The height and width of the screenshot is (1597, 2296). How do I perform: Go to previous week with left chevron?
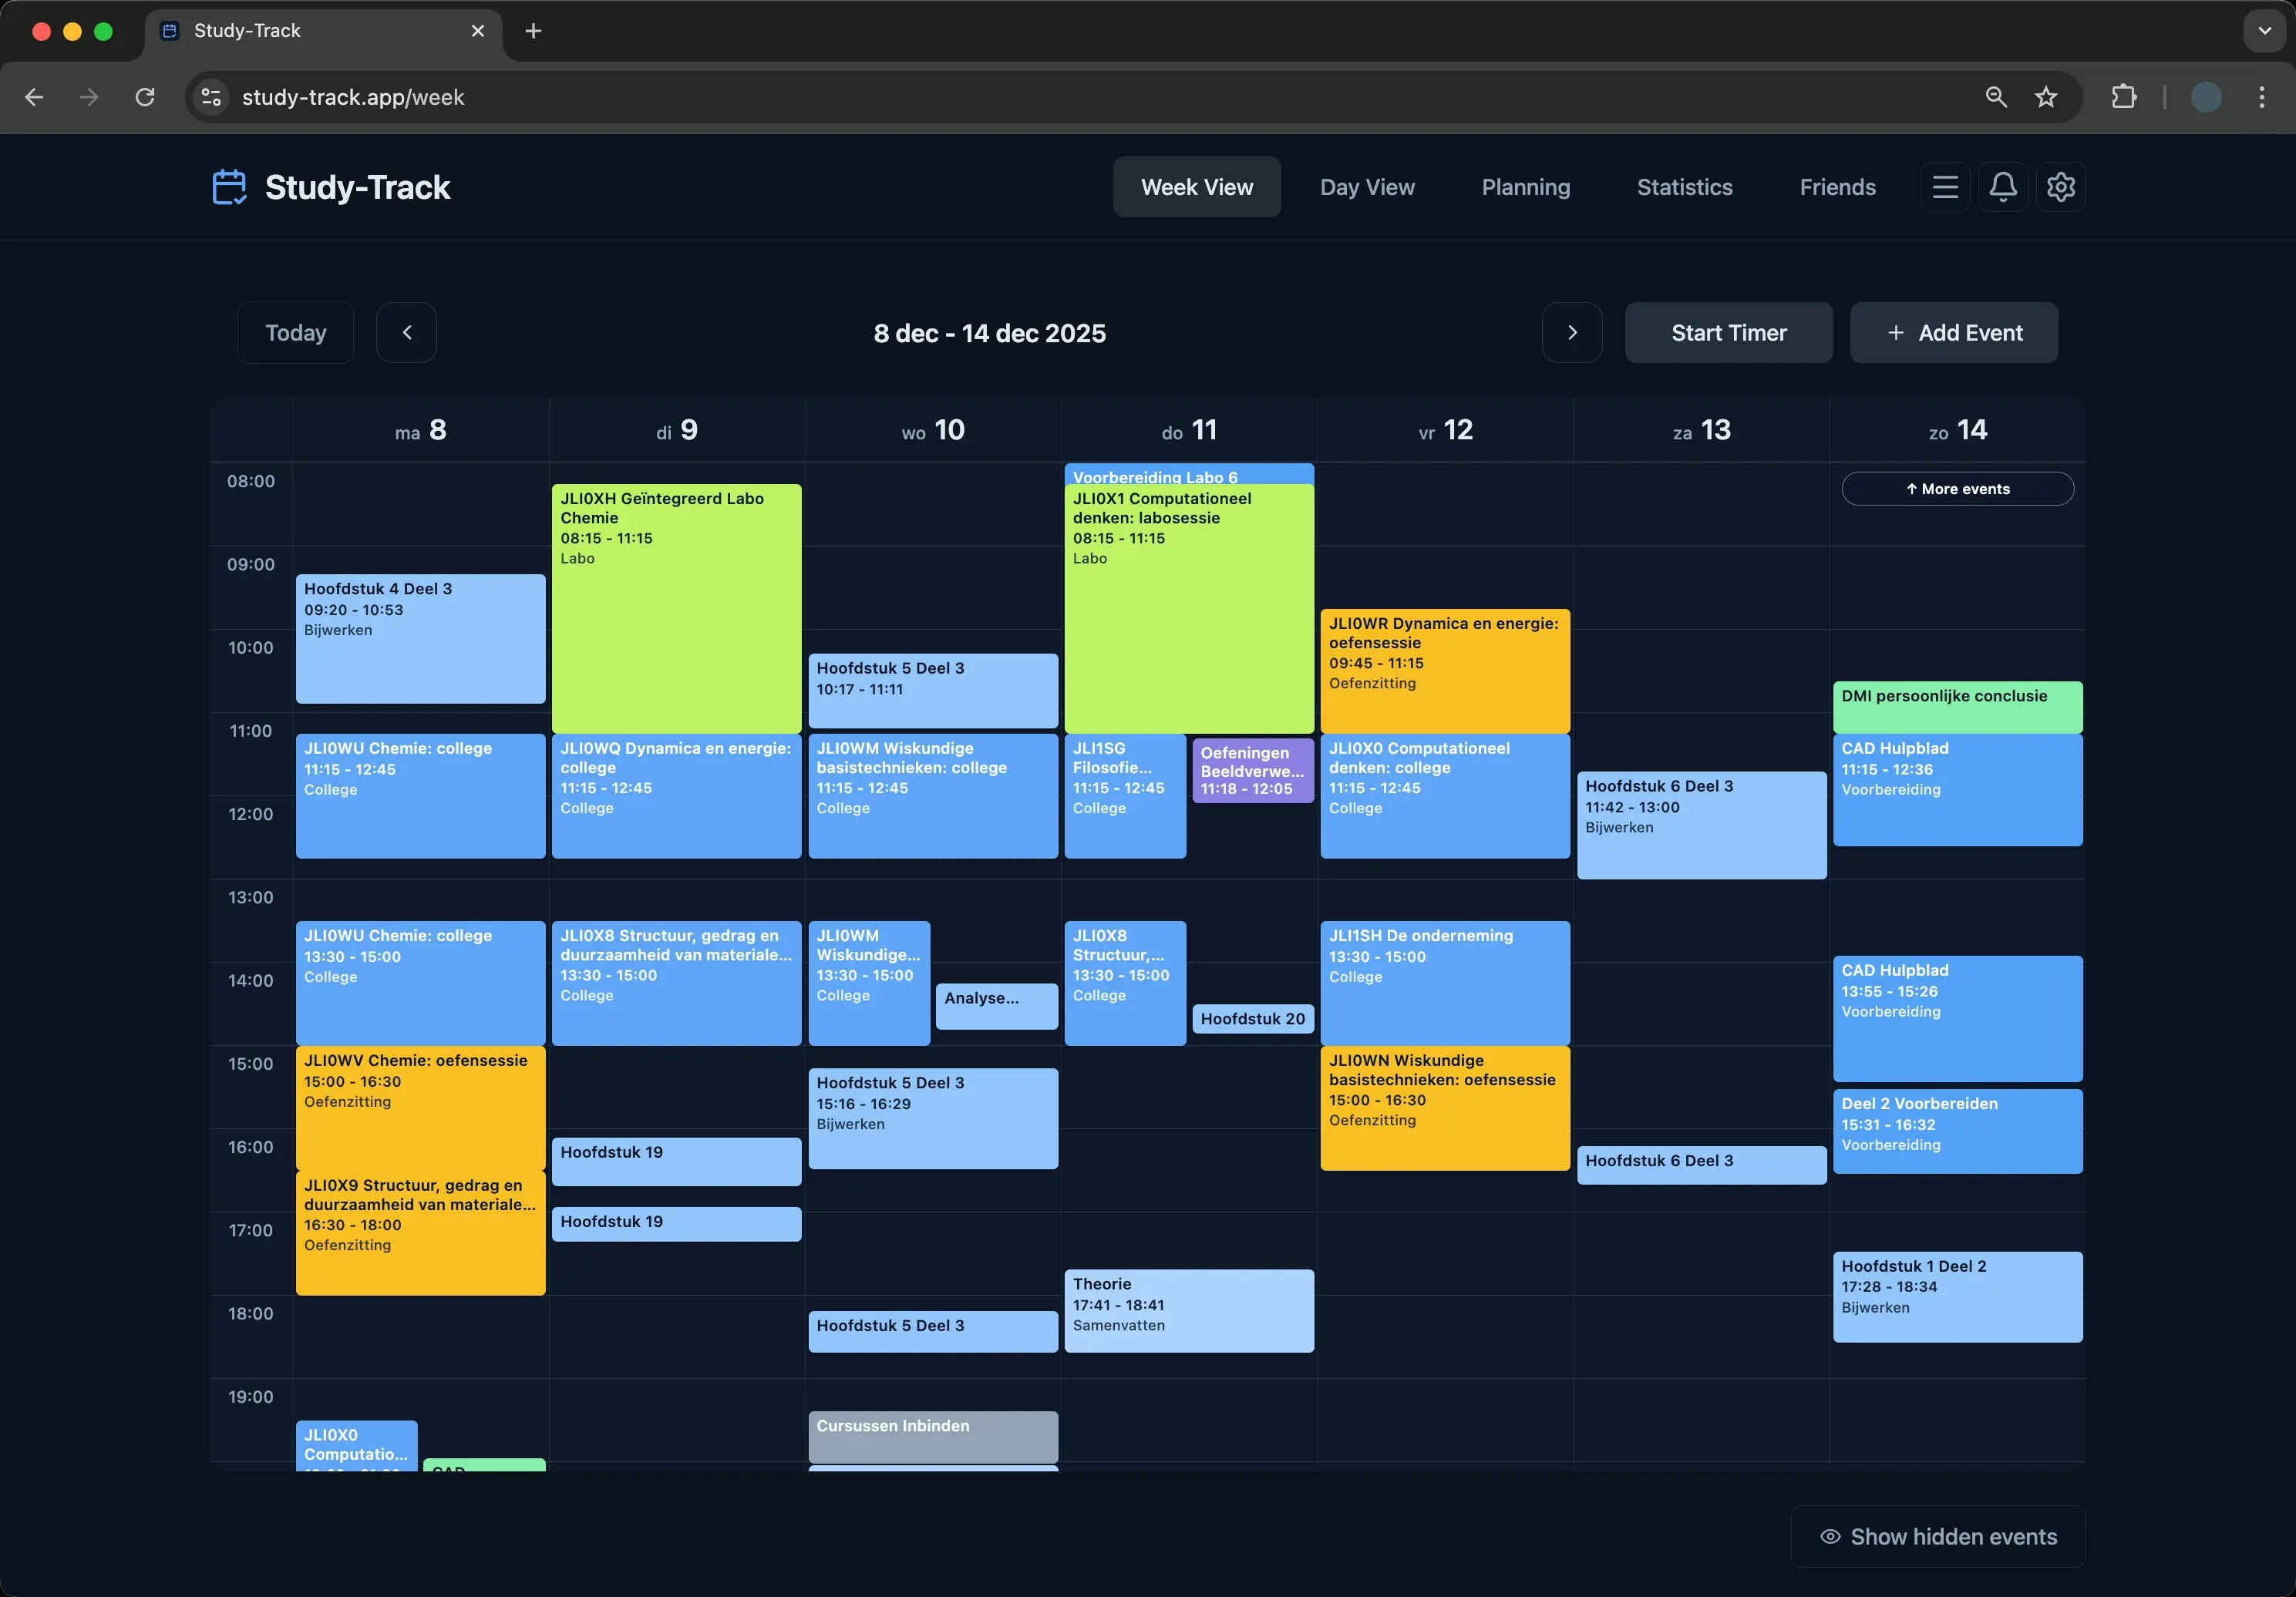(406, 332)
